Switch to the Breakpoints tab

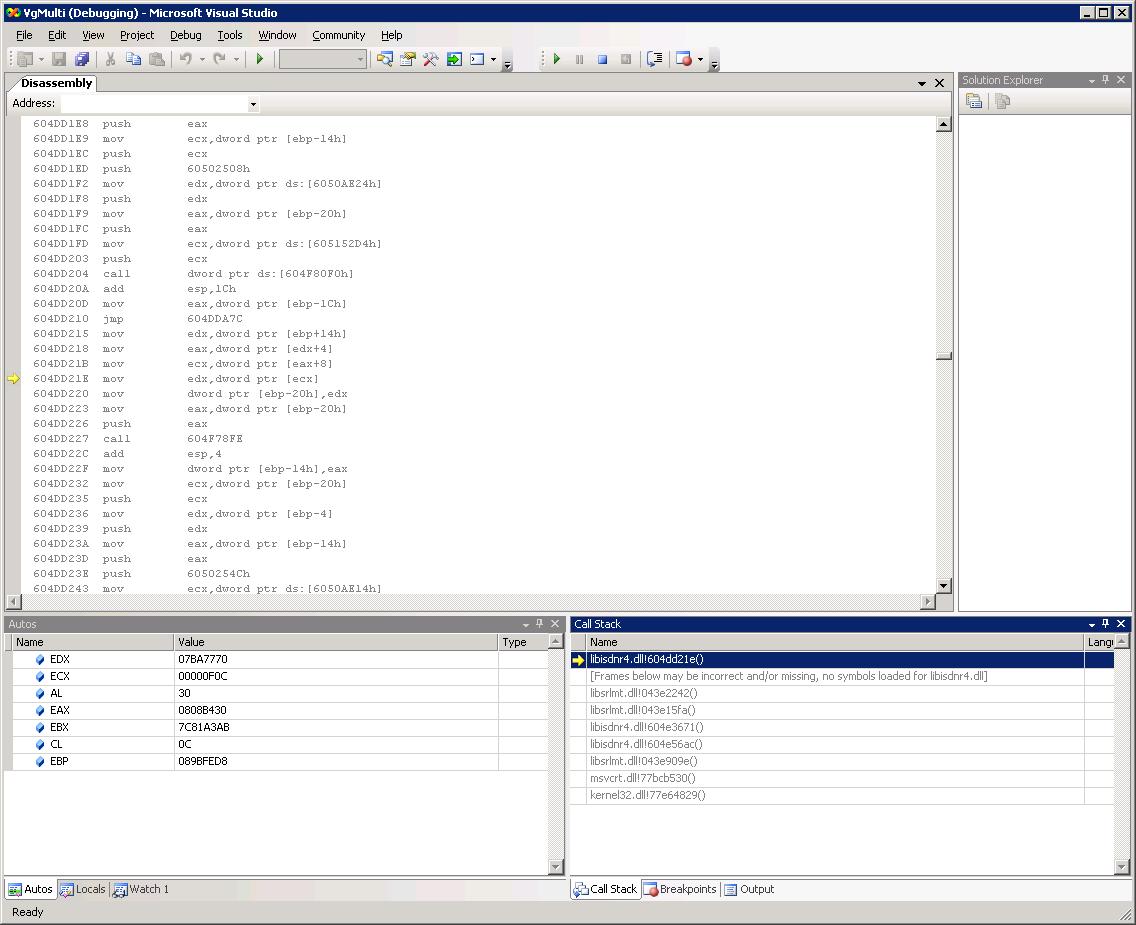coord(681,889)
